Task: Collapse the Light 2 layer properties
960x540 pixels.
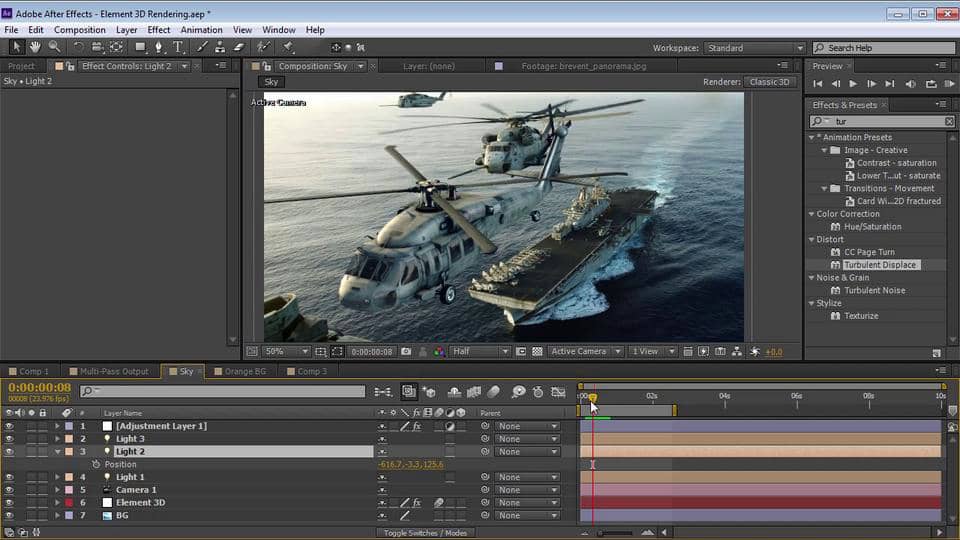Action: 58,452
